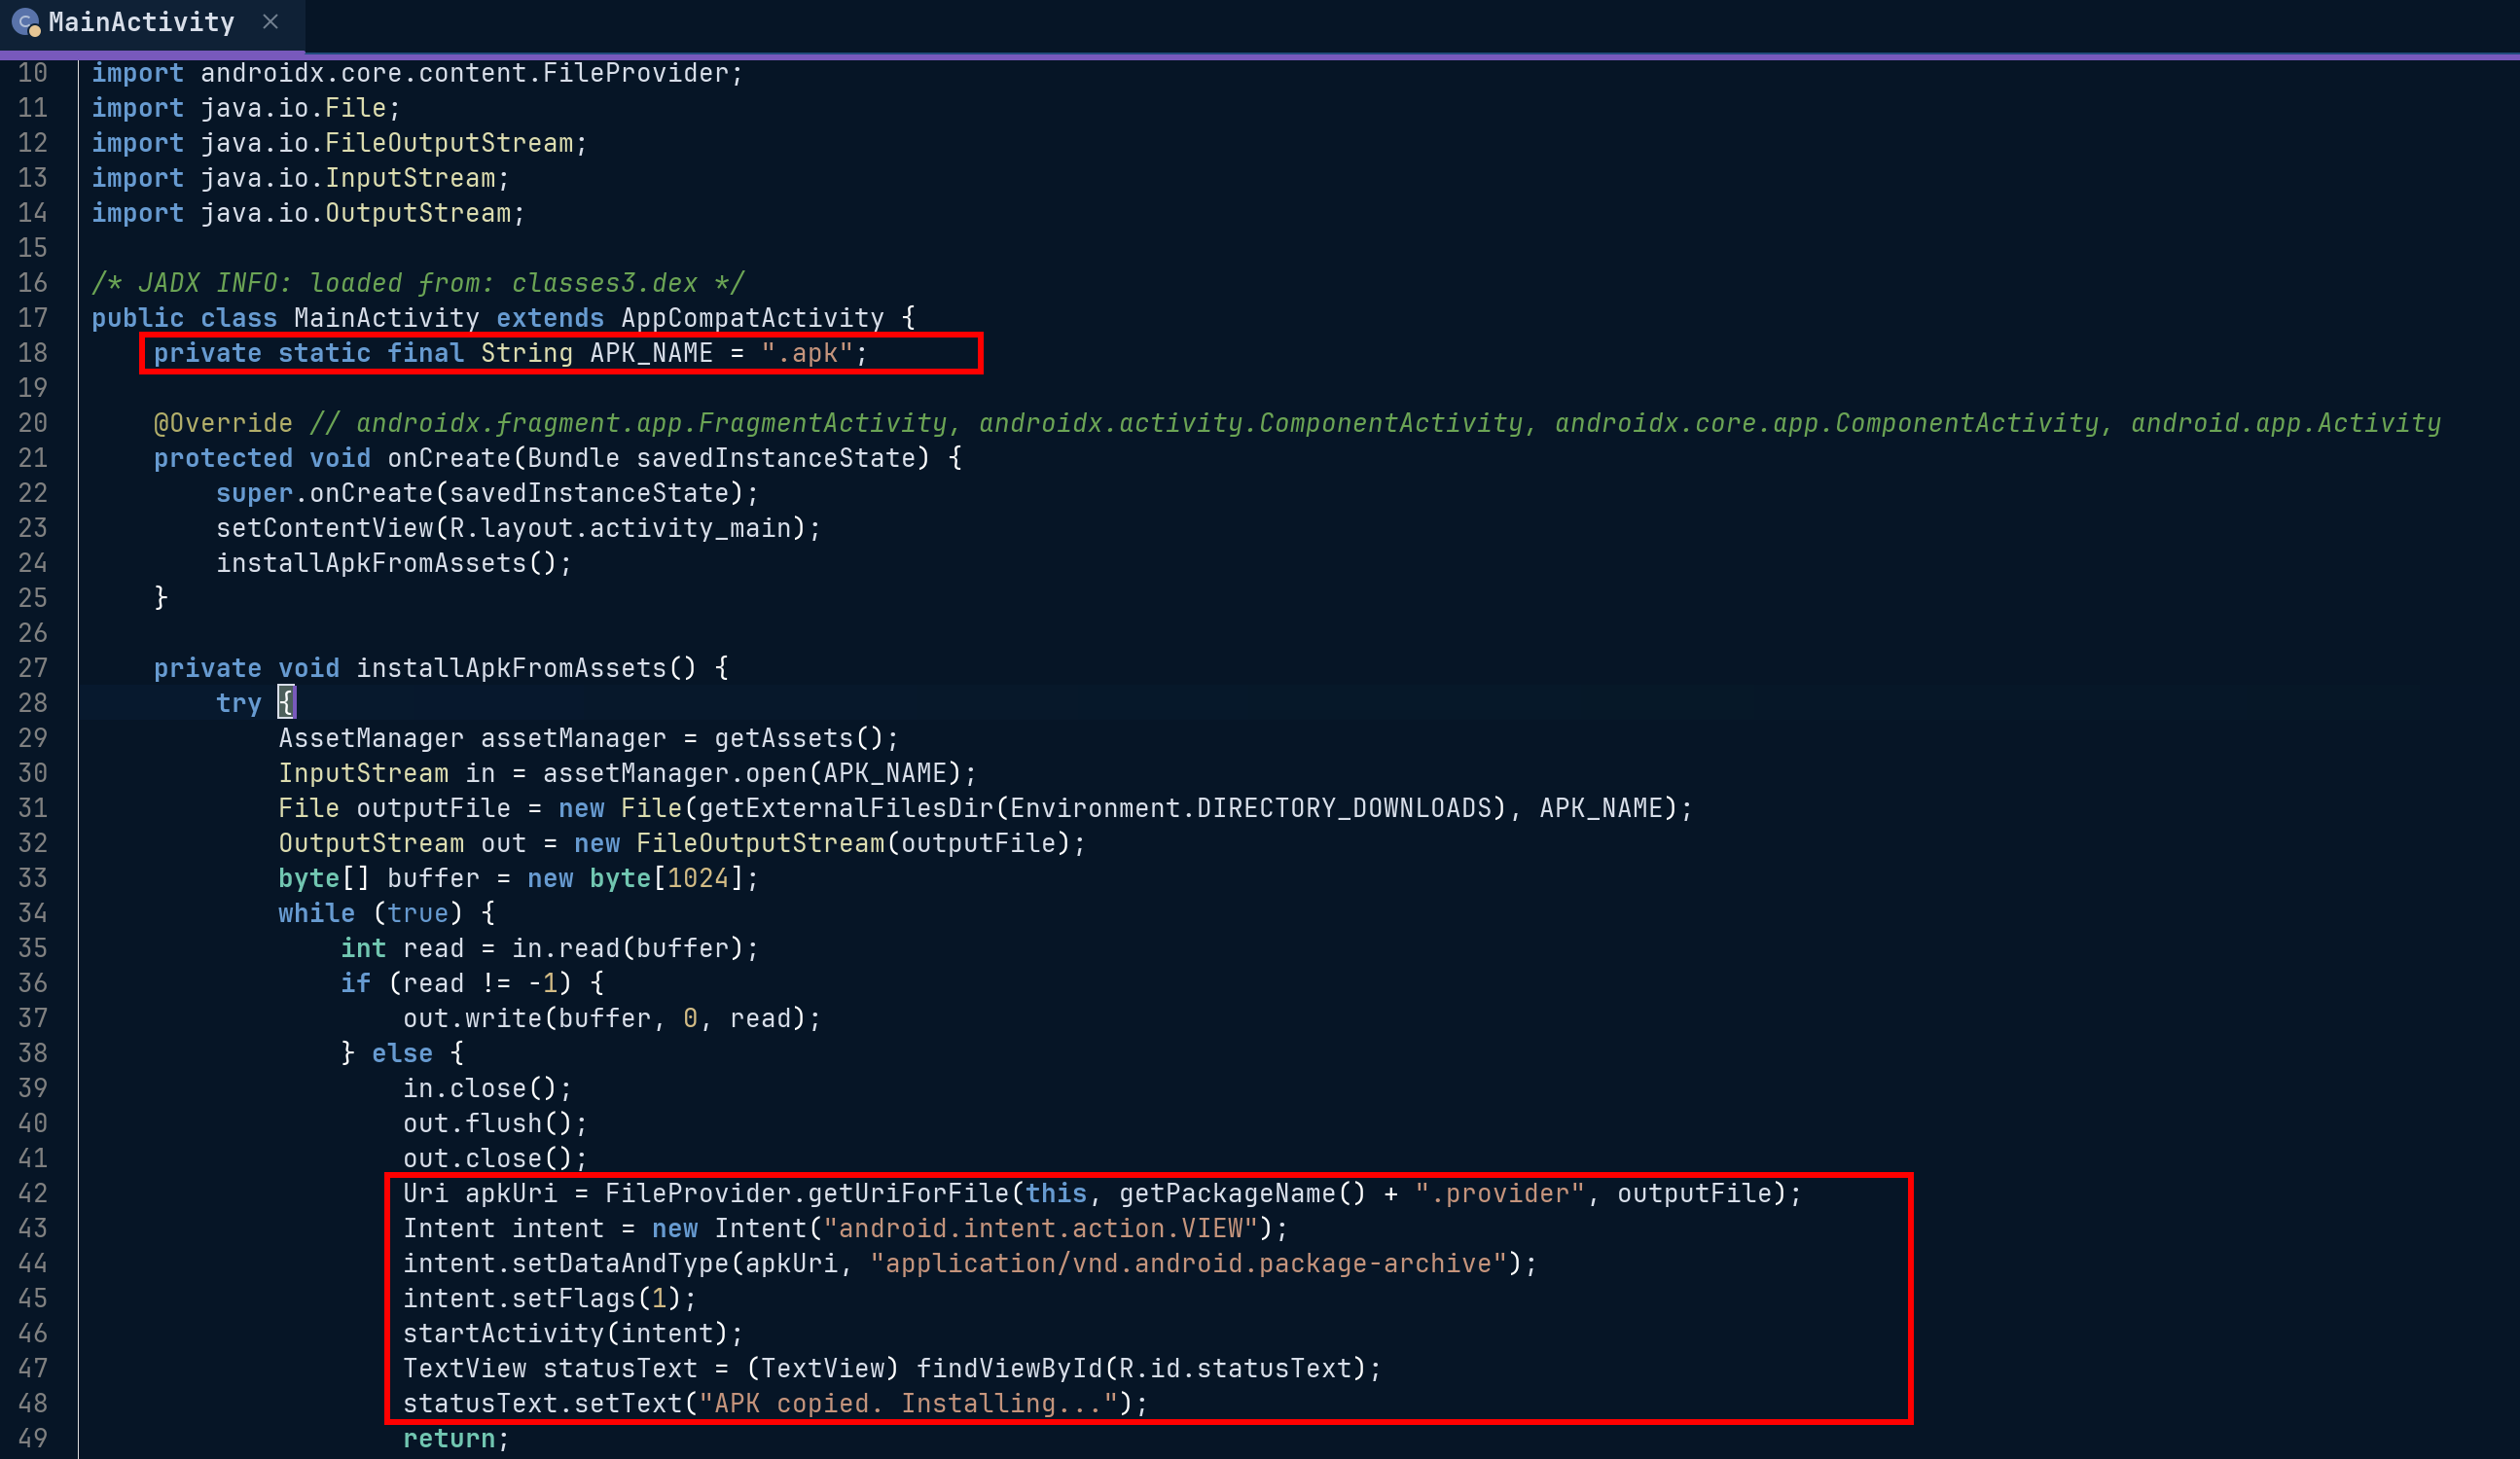The height and width of the screenshot is (1459, 2520).
Task: Click findViewById(R.id.statusText) call
Action: (x=1141, y=1368)
